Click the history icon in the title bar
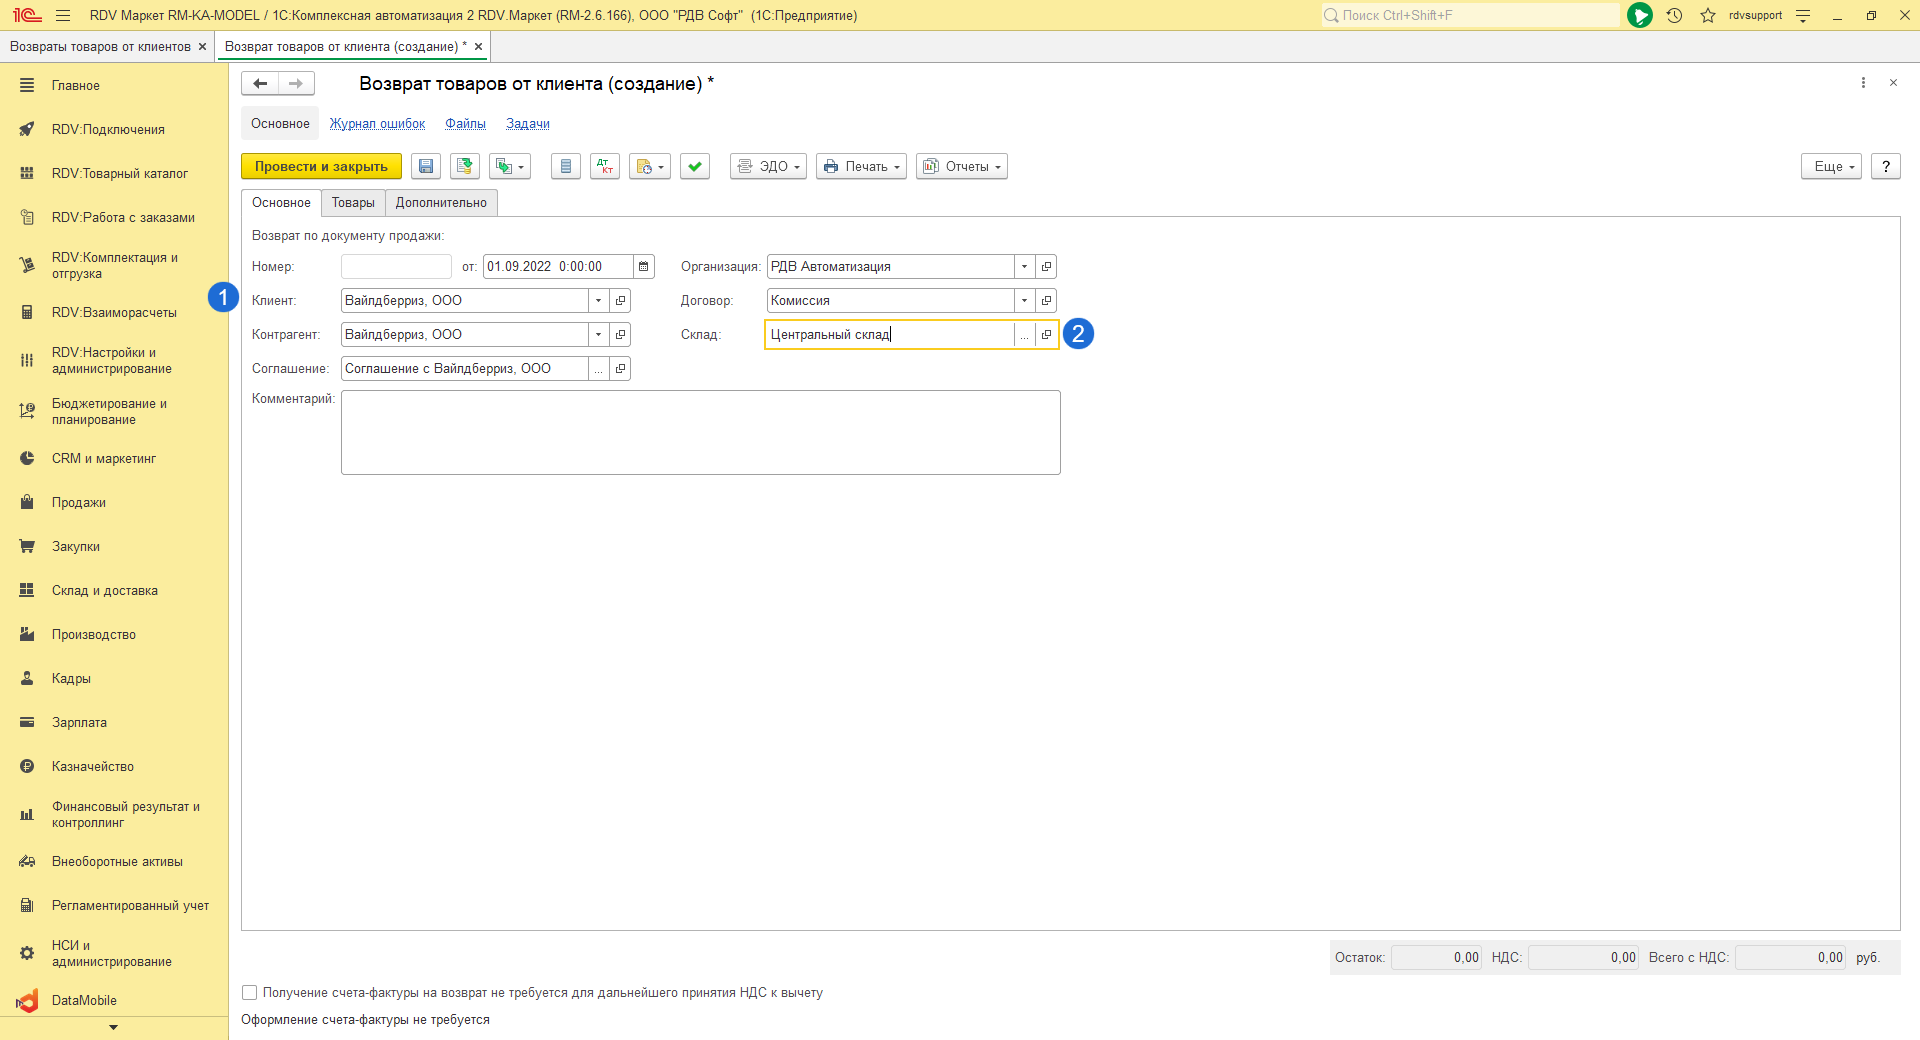 pyautogui.click(x=1675, y=15)
